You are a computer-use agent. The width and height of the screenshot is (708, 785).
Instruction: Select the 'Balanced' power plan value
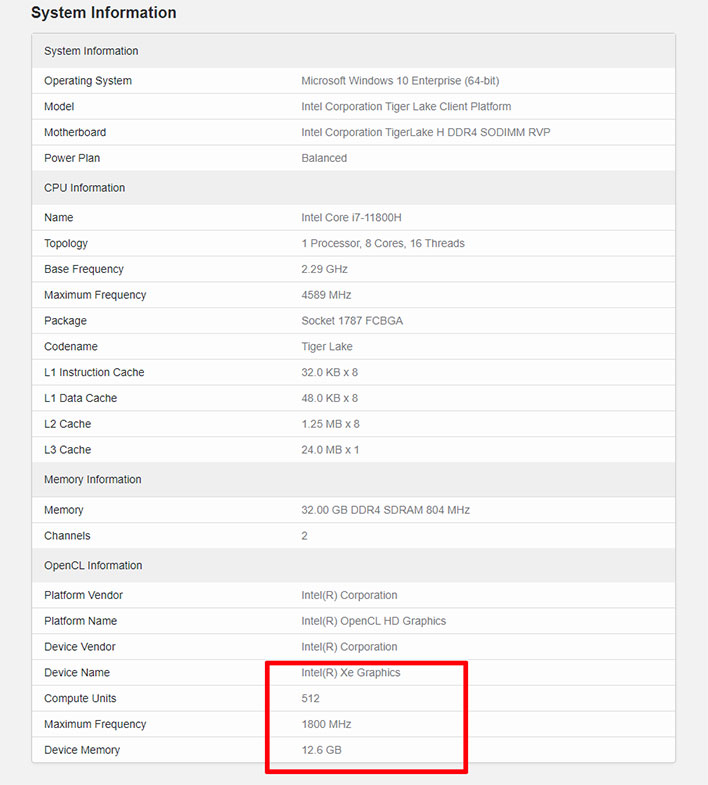click(x=324, y=158)
